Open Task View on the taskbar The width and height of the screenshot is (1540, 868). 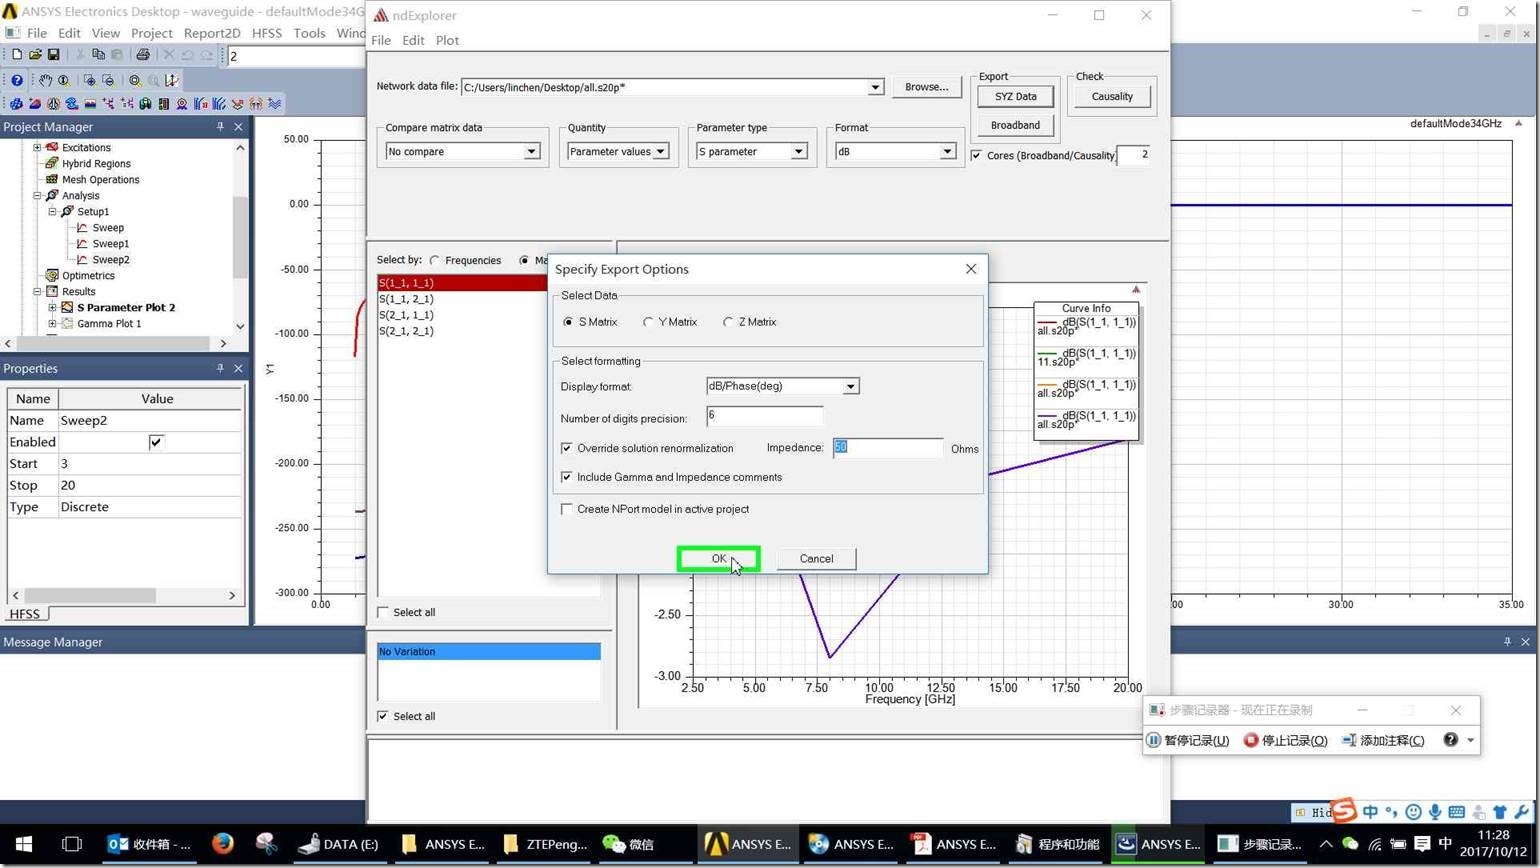click(71, 844)
